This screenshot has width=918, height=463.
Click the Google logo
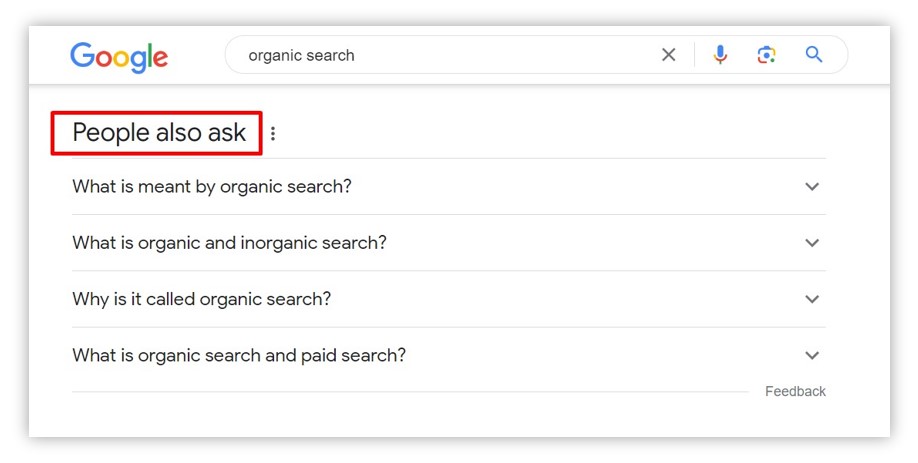119,57
